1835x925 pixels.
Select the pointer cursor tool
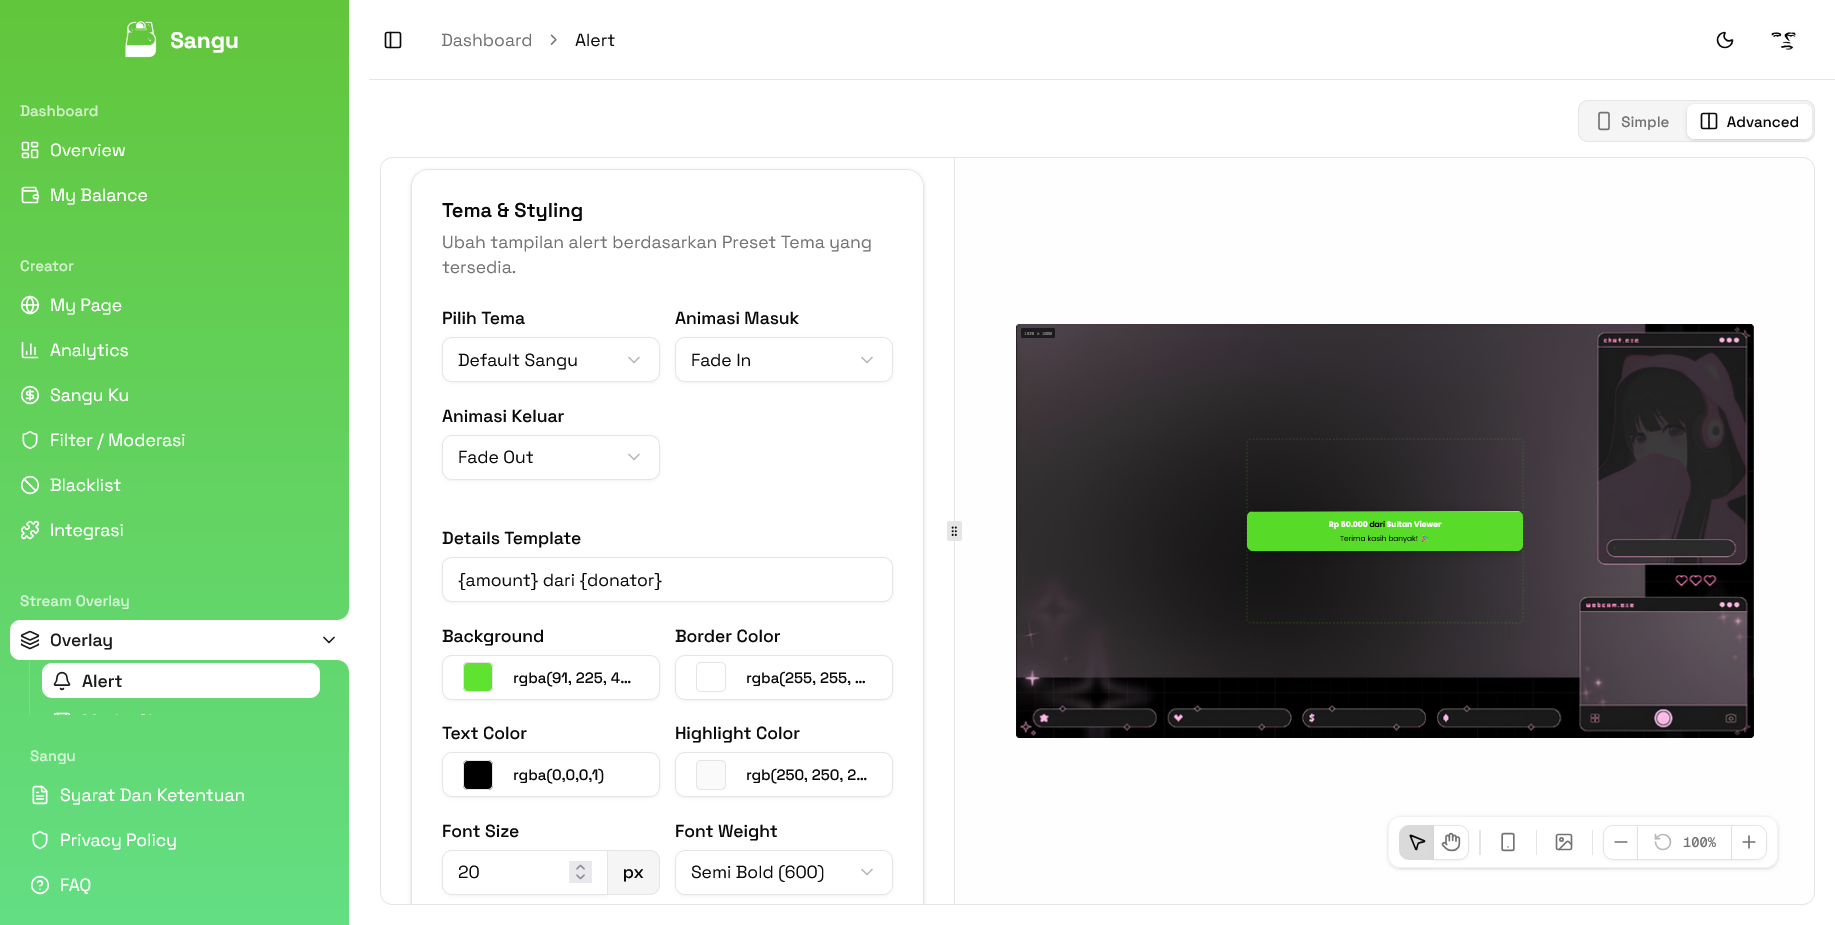point(1417,842)
